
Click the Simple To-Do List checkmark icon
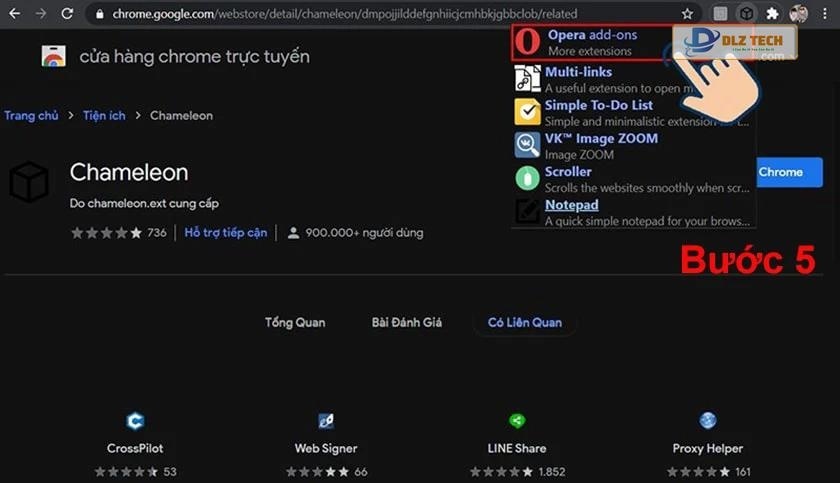(x=528, y=111)
